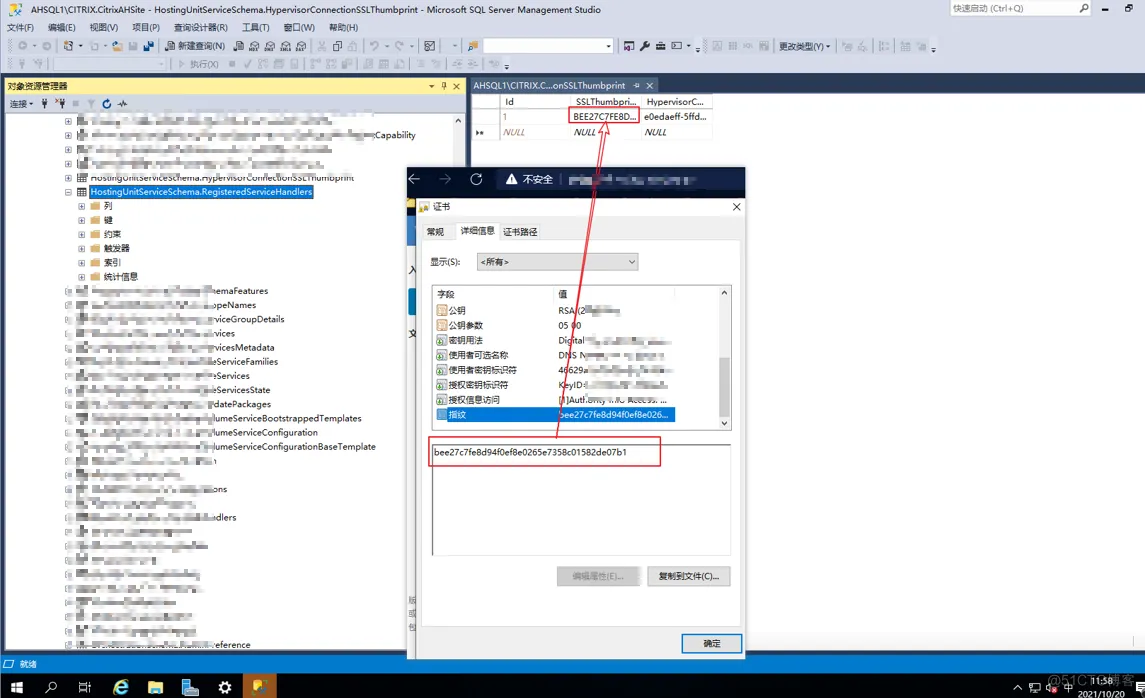
Task: Click the Windows Start button
Action: 16,687
